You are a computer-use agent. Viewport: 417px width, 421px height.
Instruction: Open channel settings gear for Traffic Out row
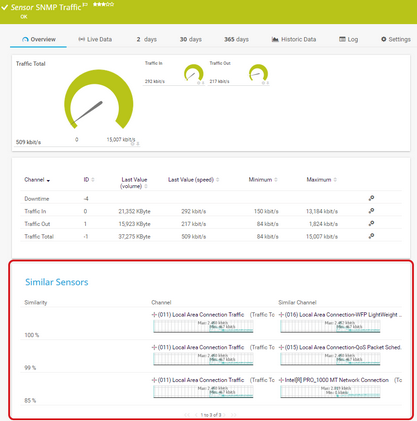pyautogui.click(x=371, y=223)
